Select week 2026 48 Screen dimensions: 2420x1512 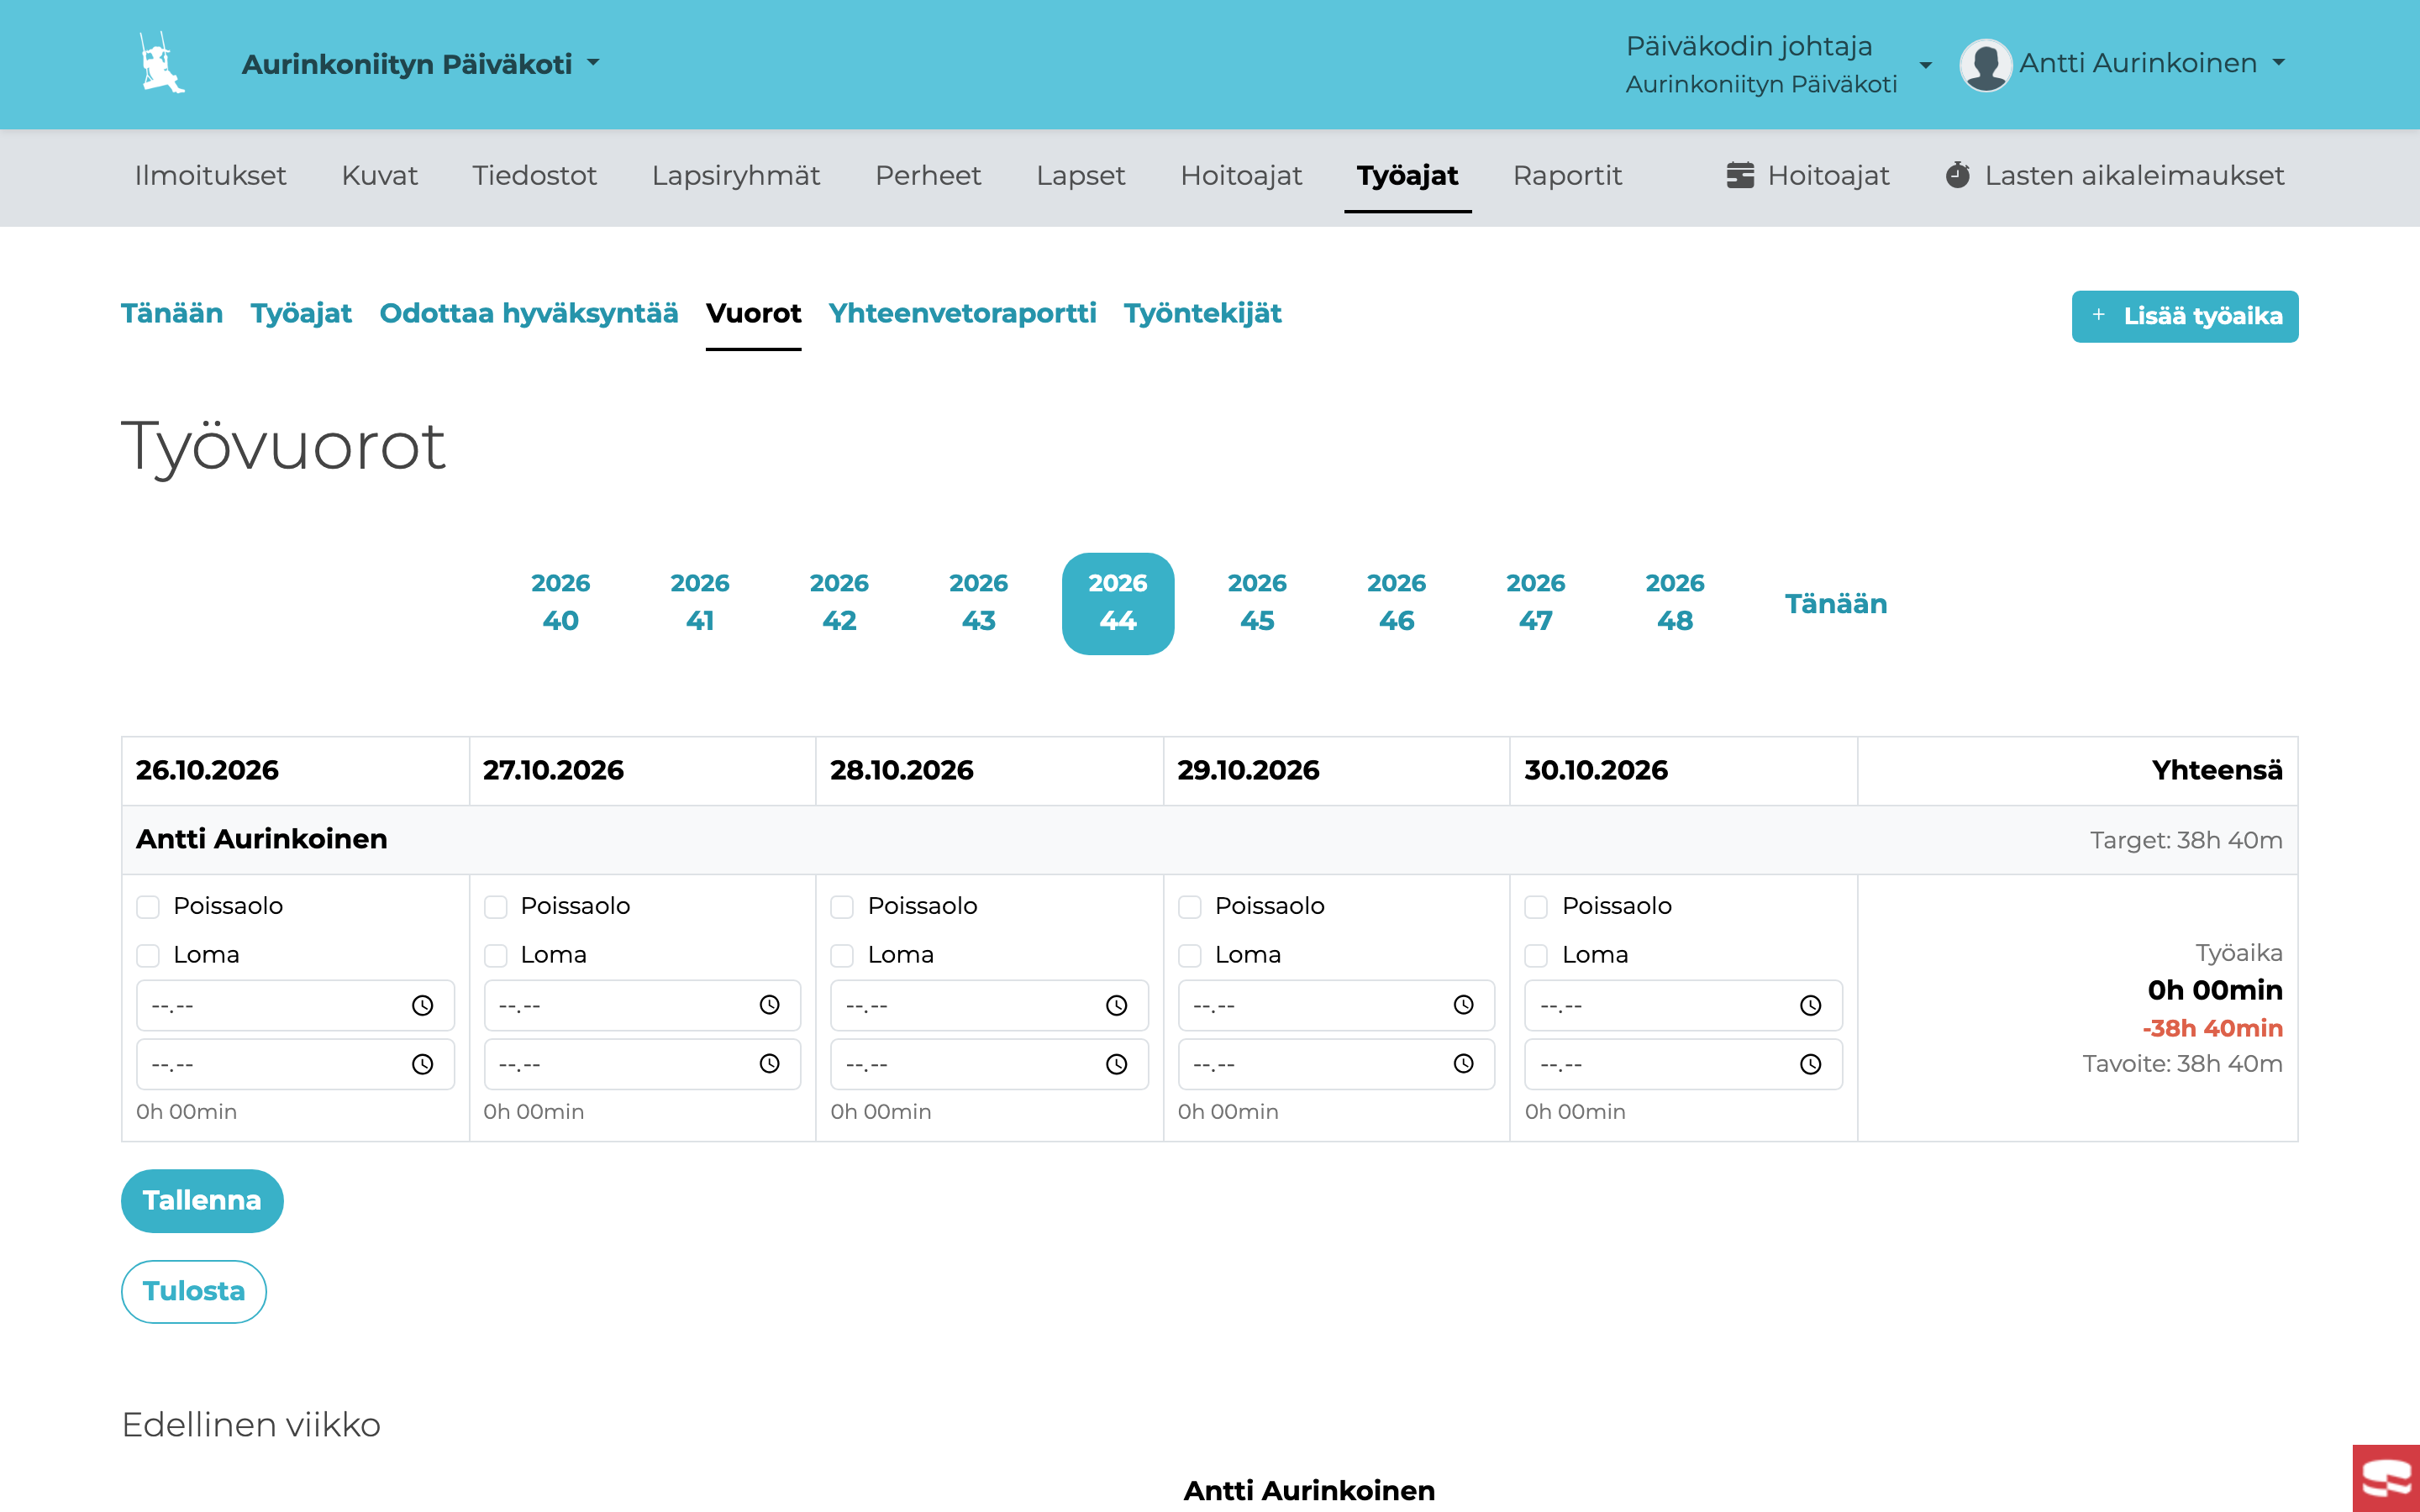[x=1675, y=603]
